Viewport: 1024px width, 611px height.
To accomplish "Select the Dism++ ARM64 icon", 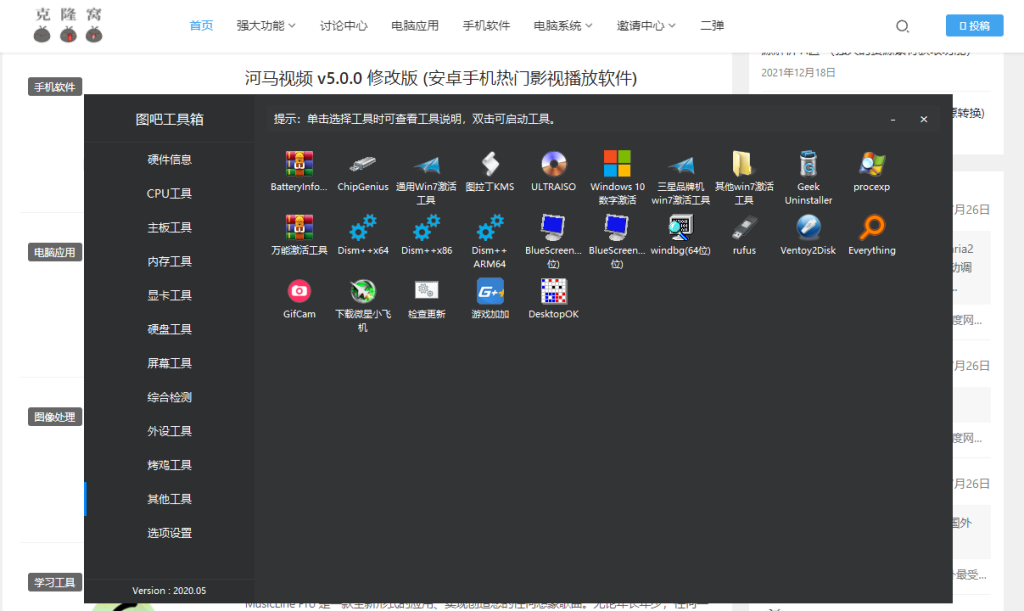I will click(x=490, y=227).
